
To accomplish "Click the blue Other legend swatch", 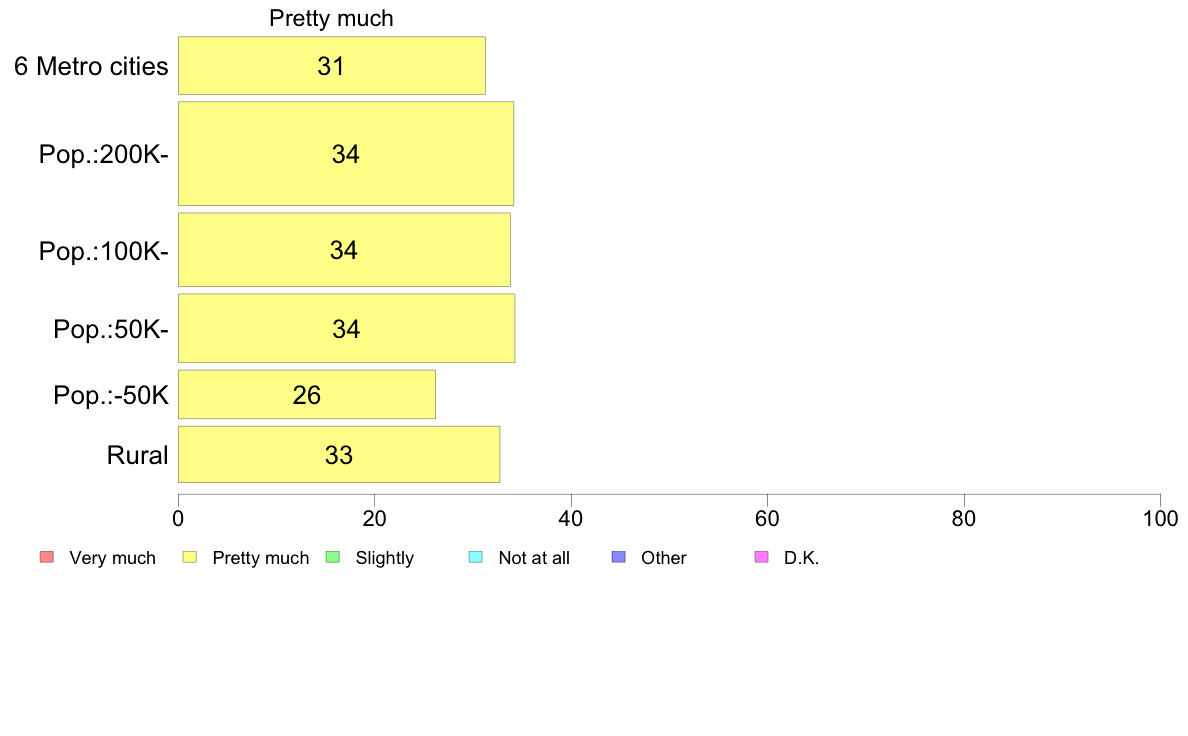I will pyautogui.click(x=618, y=557).
